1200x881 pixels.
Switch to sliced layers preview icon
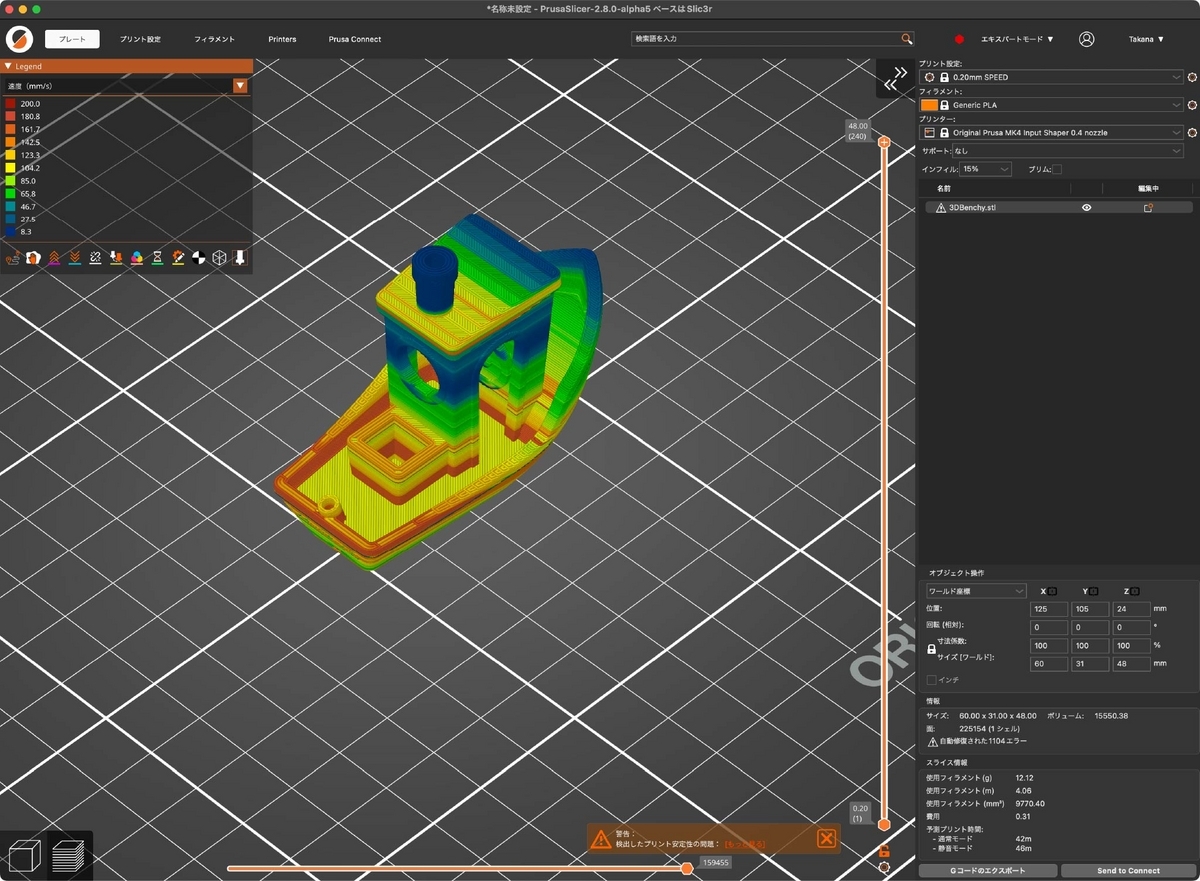(x=69, y=856)
